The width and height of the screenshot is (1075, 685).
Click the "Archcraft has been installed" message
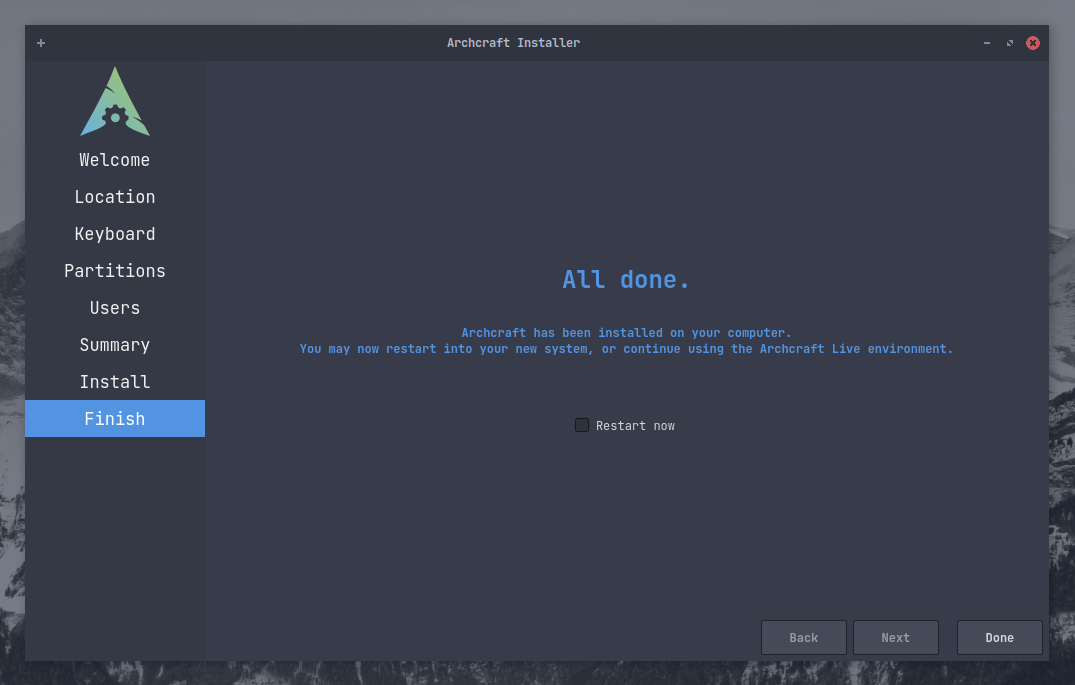click(x=626, y=333)
